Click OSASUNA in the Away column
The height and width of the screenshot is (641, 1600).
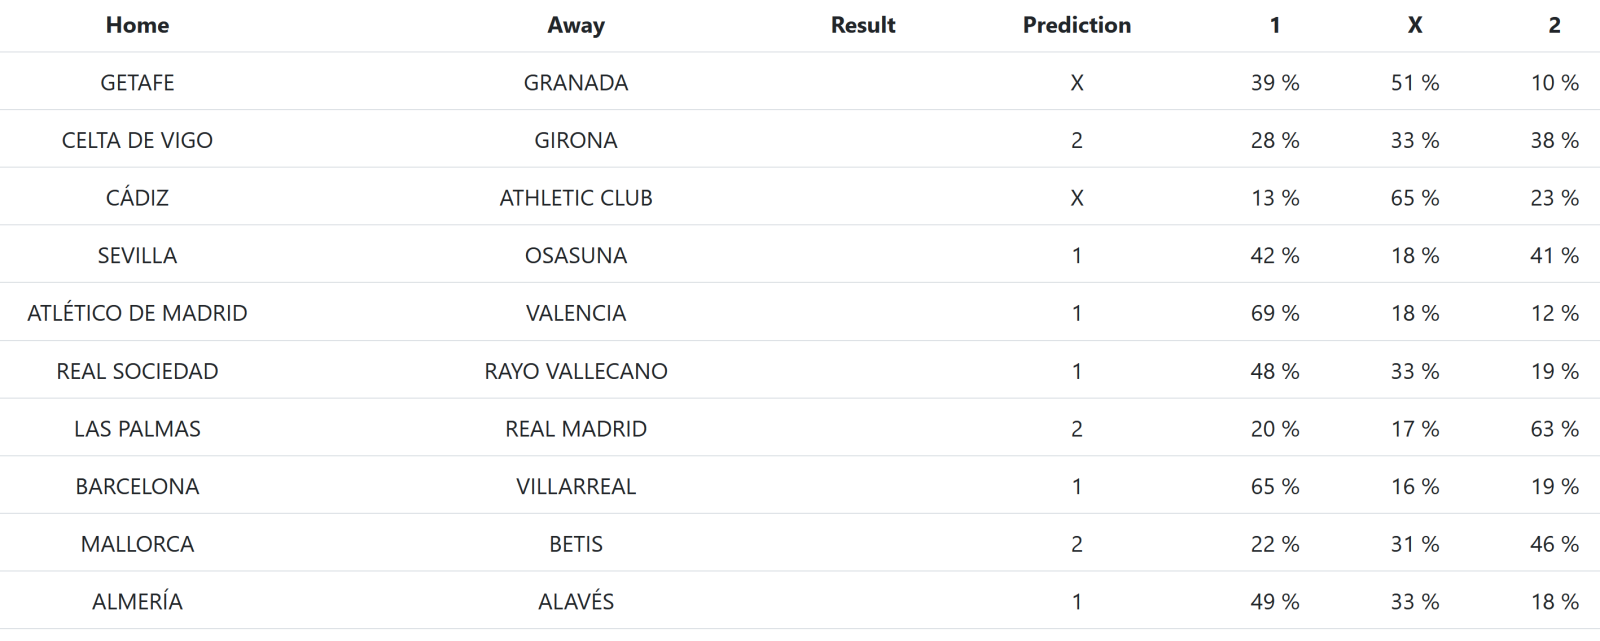[576, 256]
